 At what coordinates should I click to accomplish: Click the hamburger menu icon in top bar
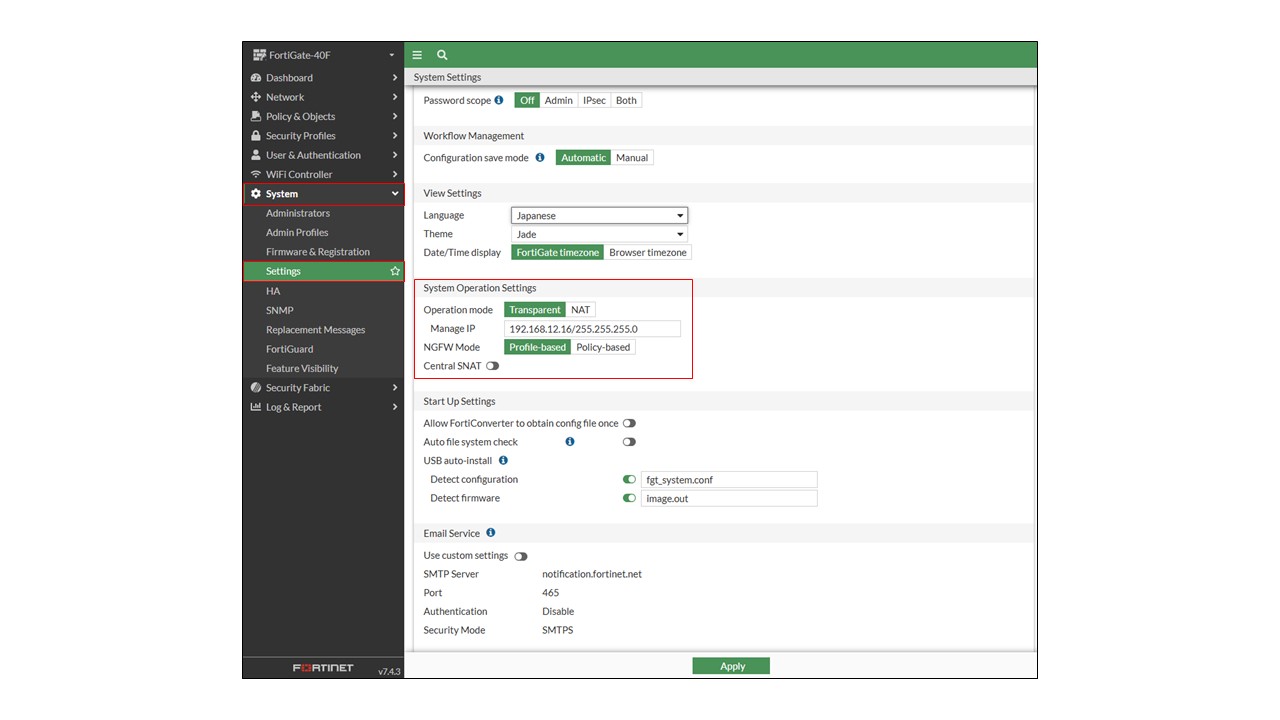pyautogui.click(x=417, y=55)
